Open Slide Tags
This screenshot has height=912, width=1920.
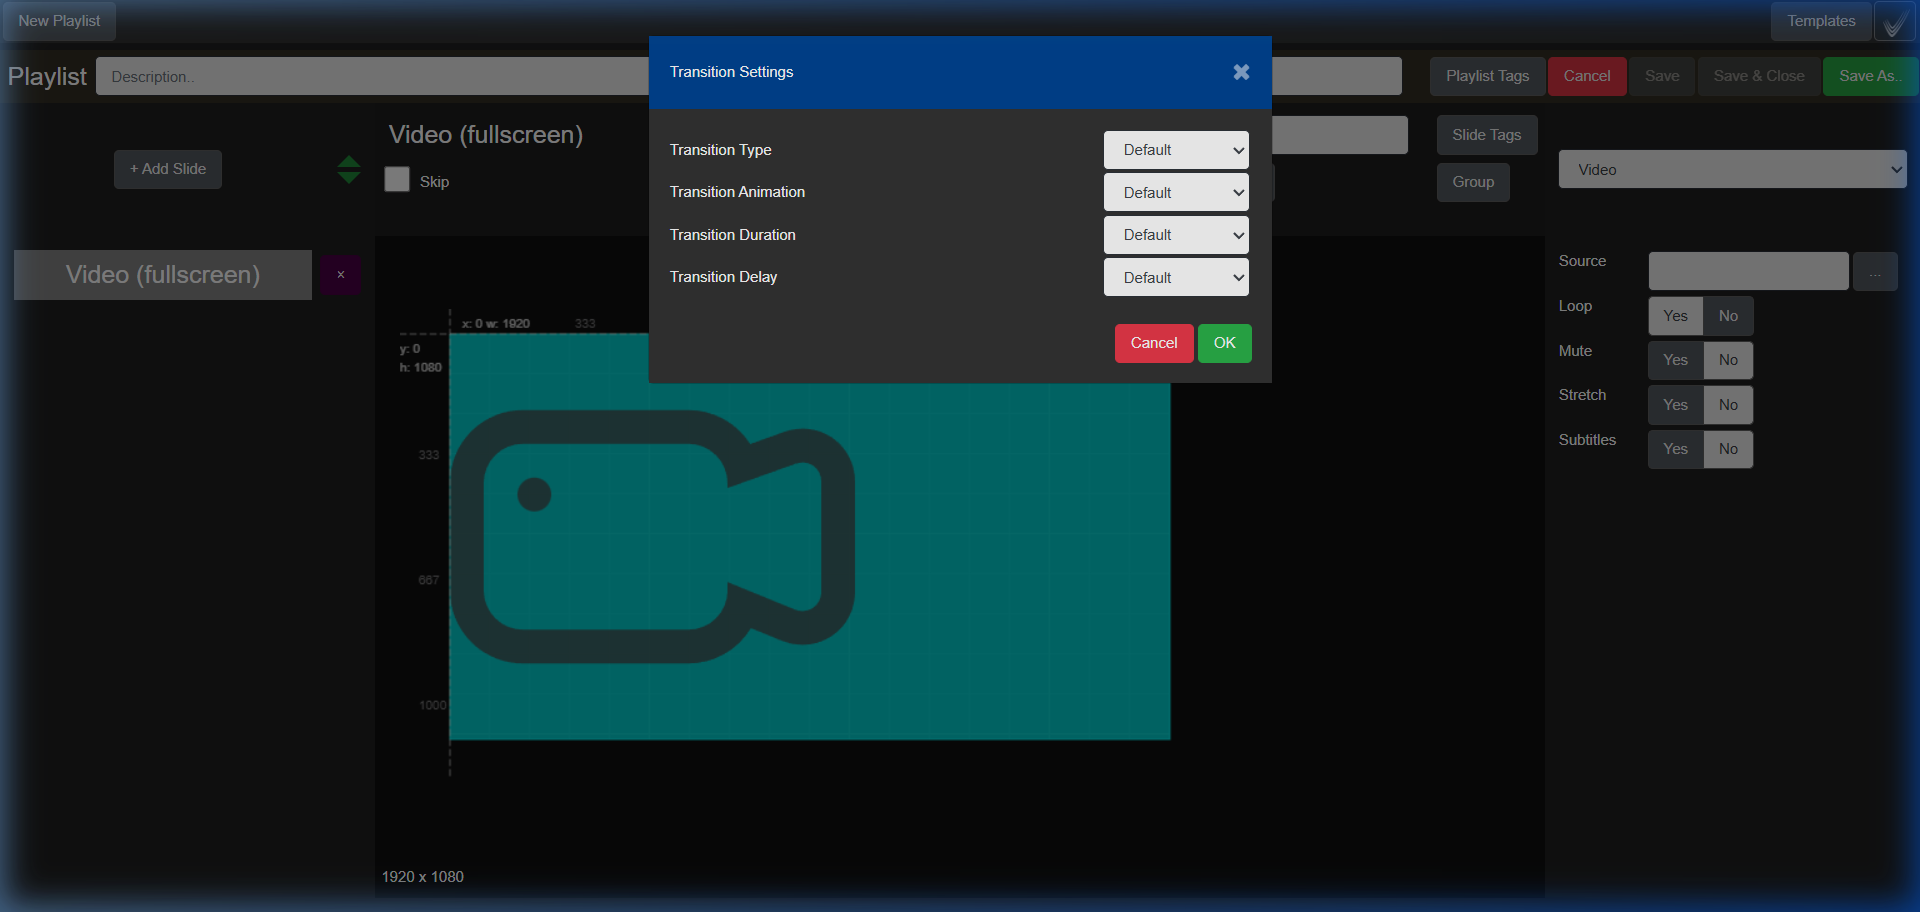(1487, 135)
